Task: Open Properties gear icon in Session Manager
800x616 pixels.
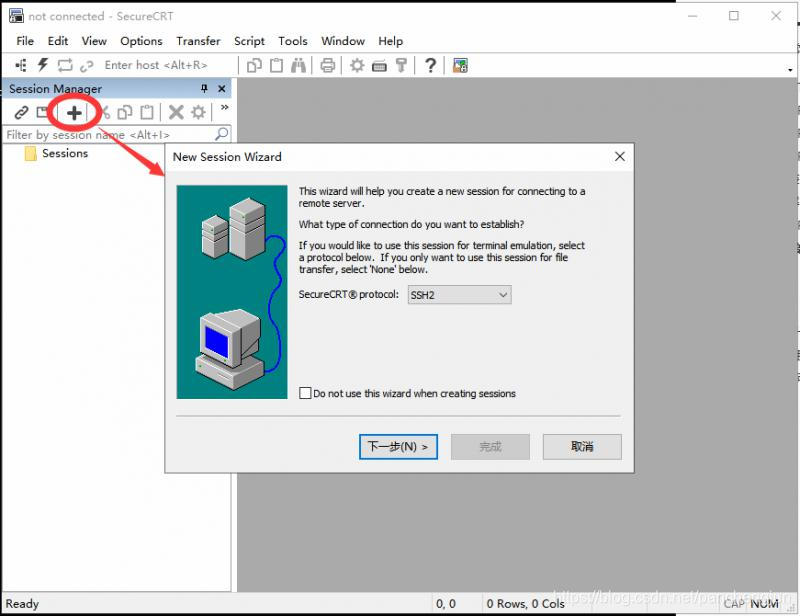Action: (x=198, y=112)
